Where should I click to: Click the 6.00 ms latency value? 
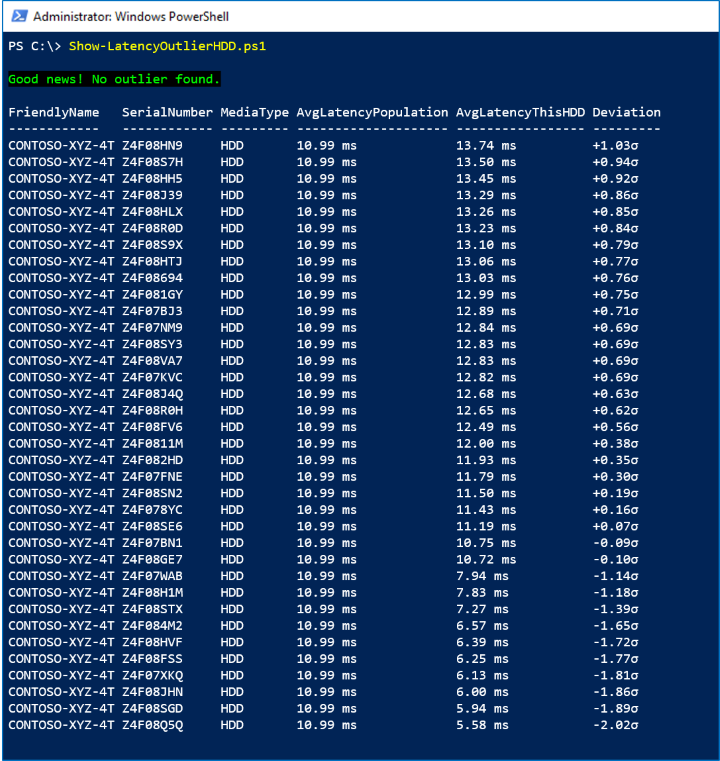[482, 692]
